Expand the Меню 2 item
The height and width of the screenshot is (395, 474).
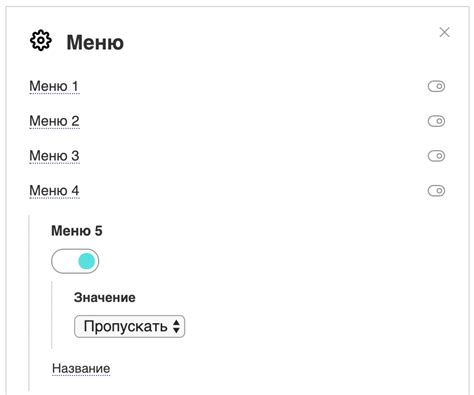[x=54, y=121]
